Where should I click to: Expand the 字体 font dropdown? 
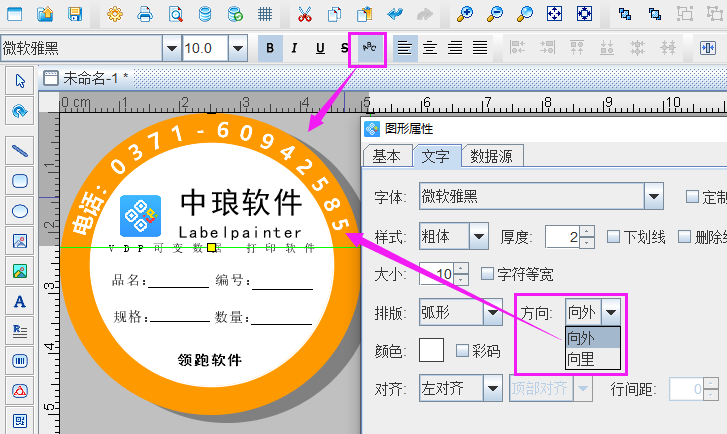tap(654, 197)
